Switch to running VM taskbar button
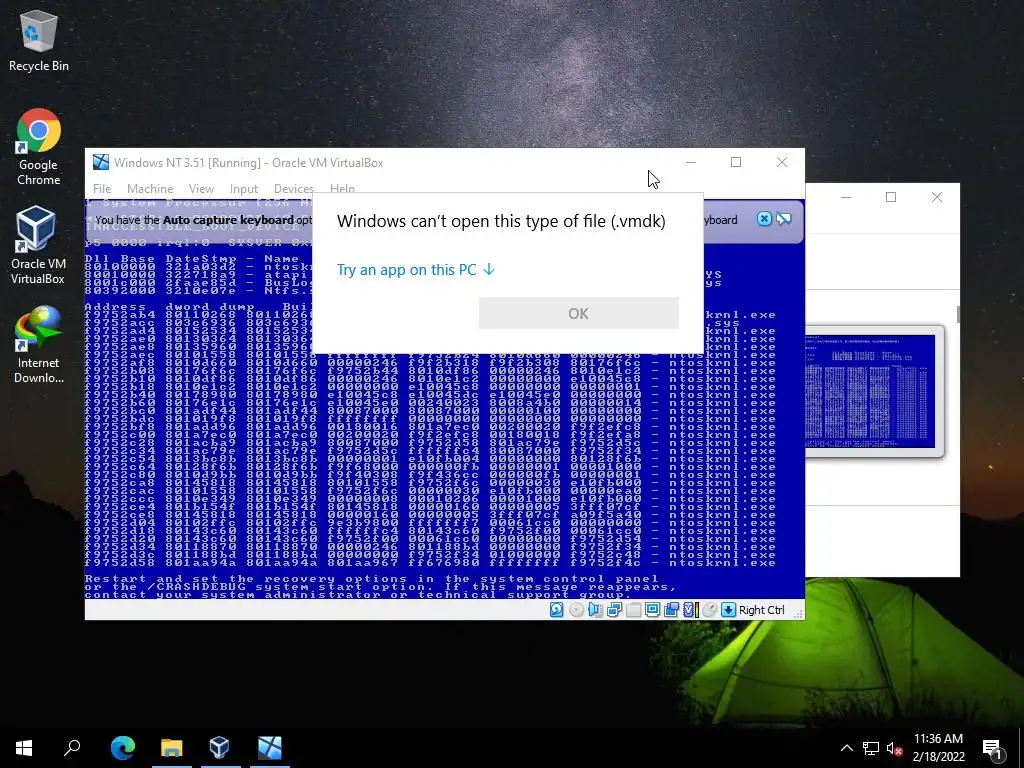The width and height of the screenshot is (1024, 768). click(270, 747)
